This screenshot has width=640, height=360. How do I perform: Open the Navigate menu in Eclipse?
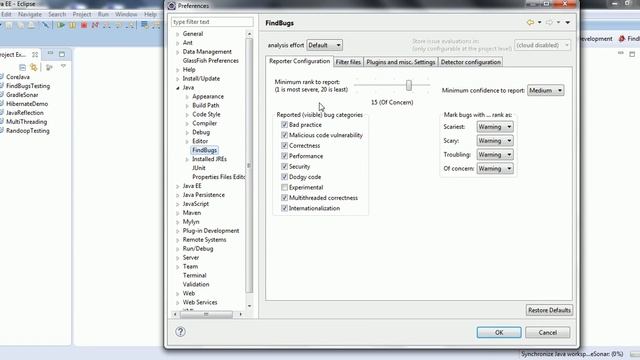tap(30, 14)
